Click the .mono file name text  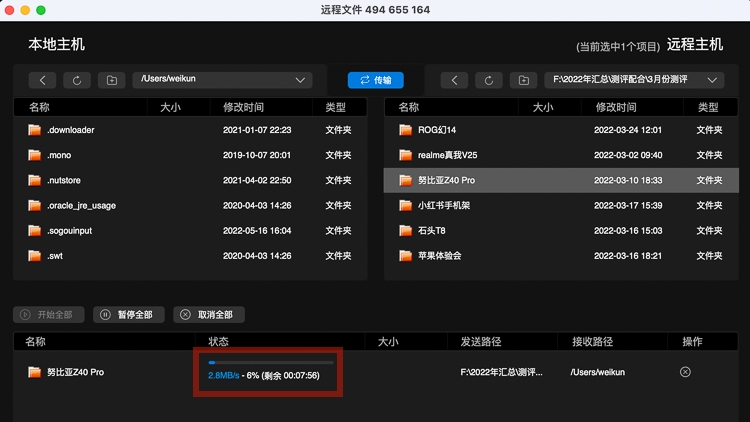[x=59, y=155]
